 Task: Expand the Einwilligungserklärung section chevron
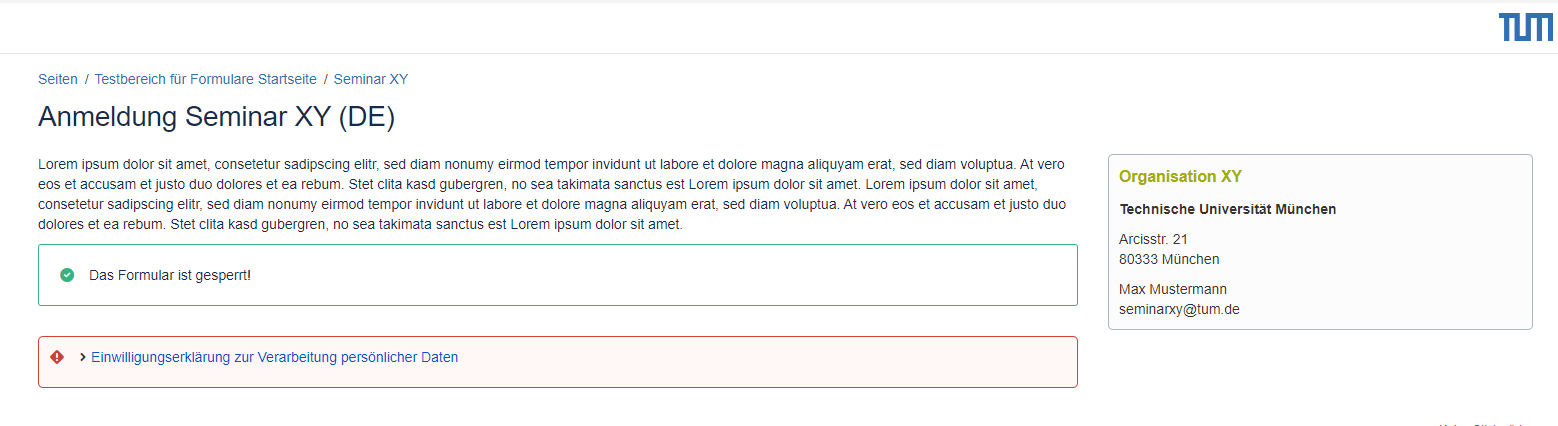(x=82, y=357)
